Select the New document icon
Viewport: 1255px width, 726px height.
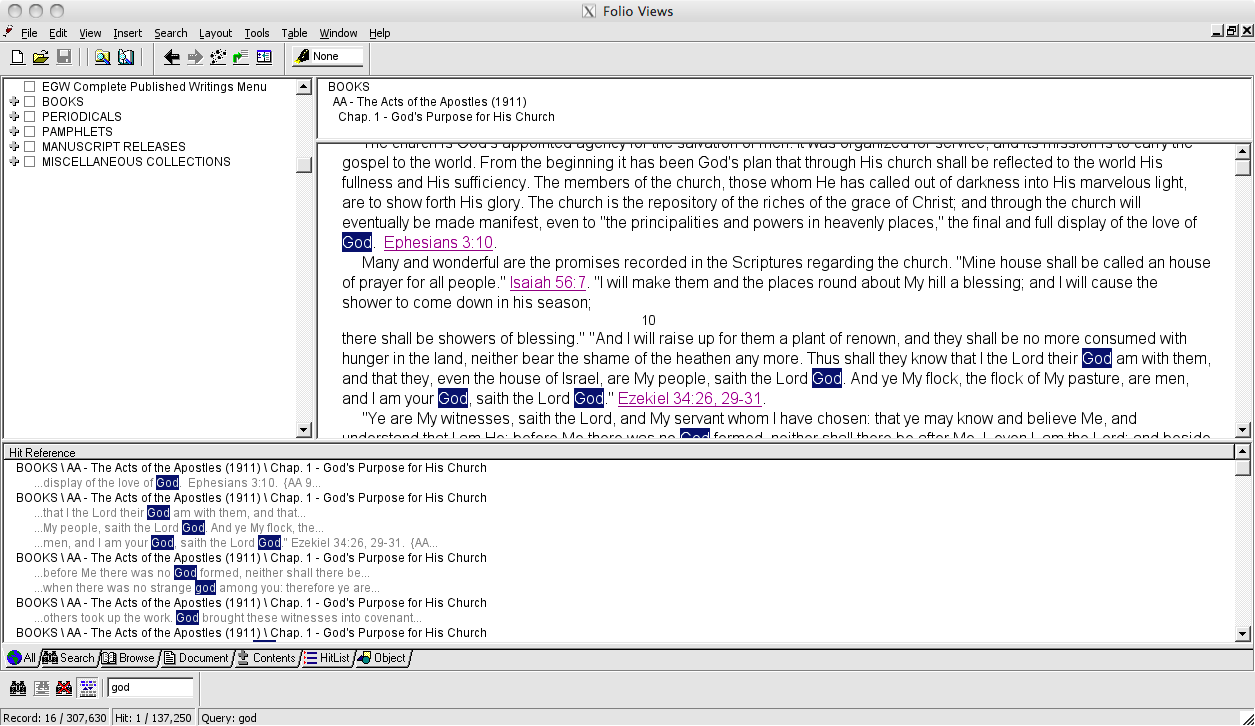click(x=17, y=57)
